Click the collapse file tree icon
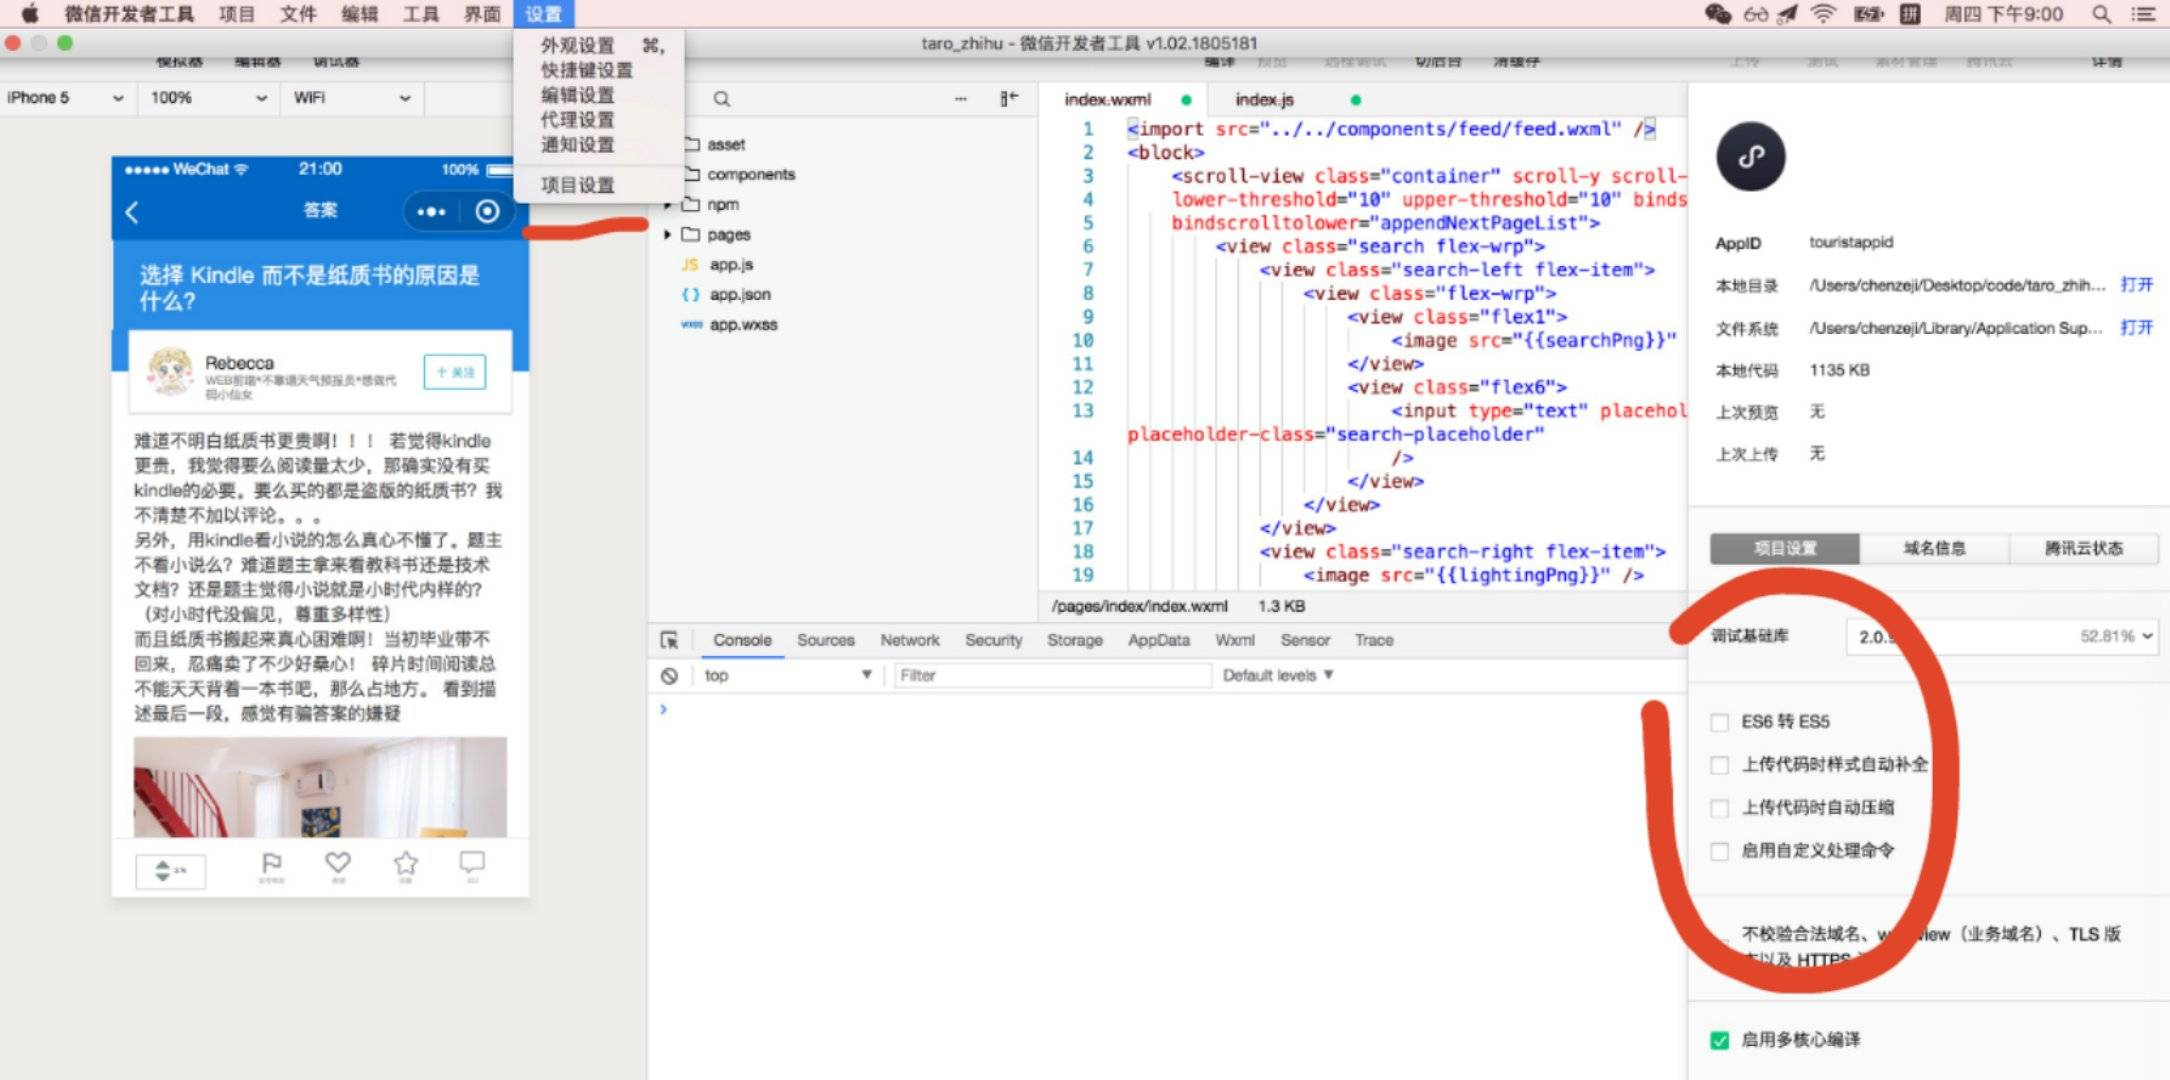2170x1080 pixels. 1008,98
